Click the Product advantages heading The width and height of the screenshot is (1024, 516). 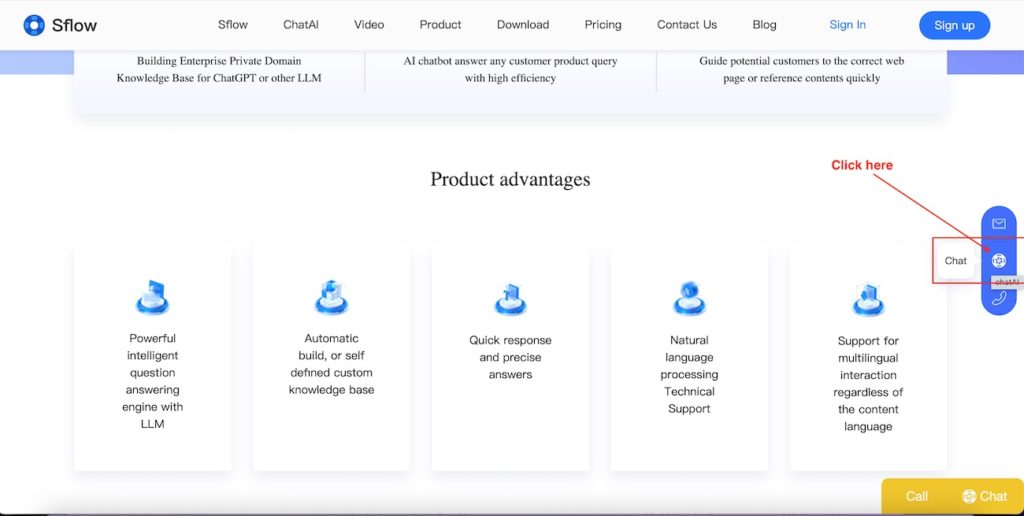tap(510, 179)
